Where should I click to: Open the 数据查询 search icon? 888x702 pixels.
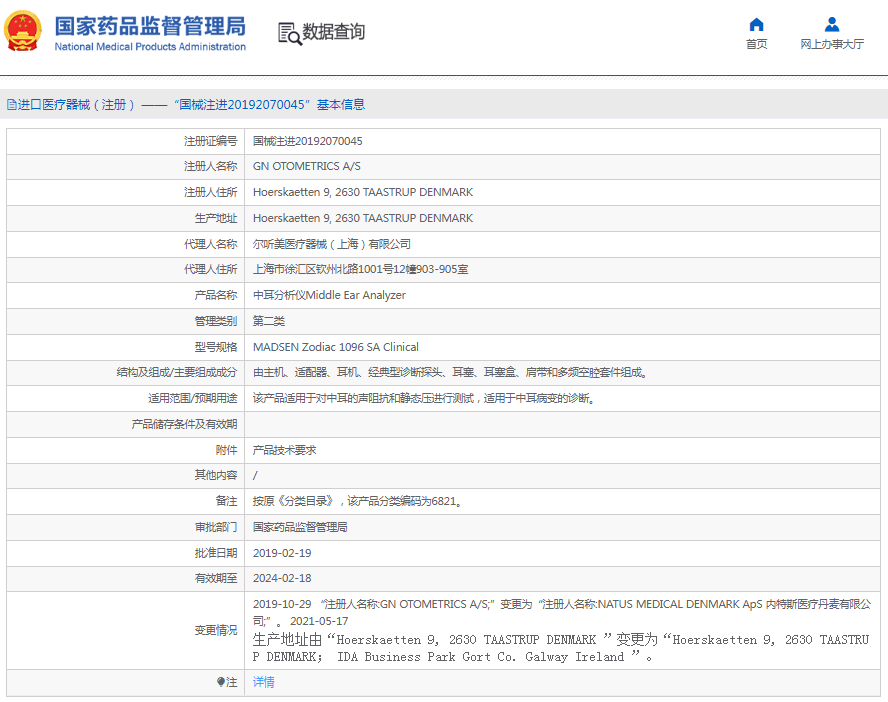coord(289,33)
